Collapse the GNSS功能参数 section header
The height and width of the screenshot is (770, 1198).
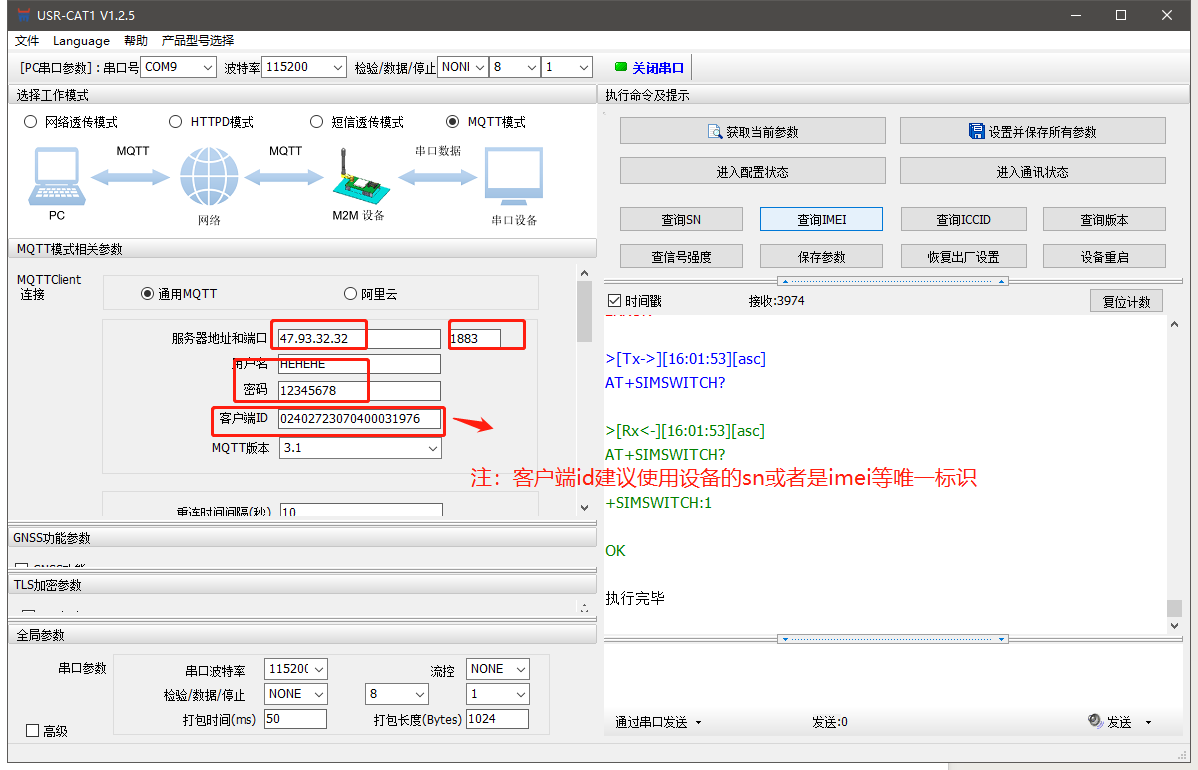[x=303, y=538]
